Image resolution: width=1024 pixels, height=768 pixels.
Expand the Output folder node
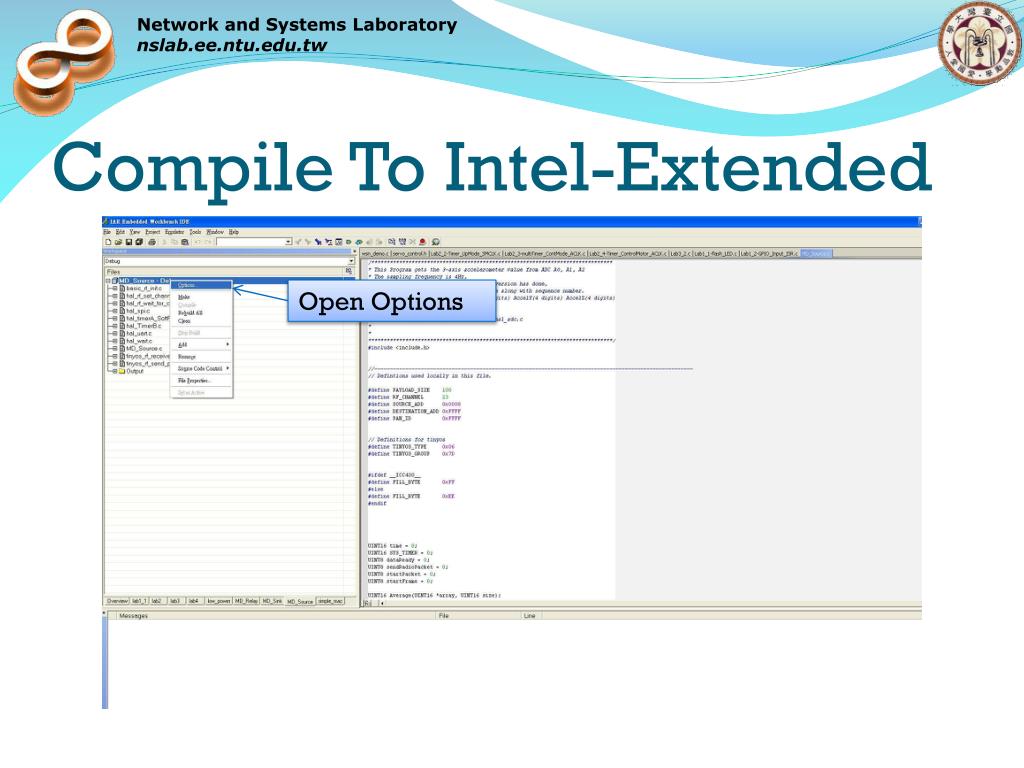115,371
